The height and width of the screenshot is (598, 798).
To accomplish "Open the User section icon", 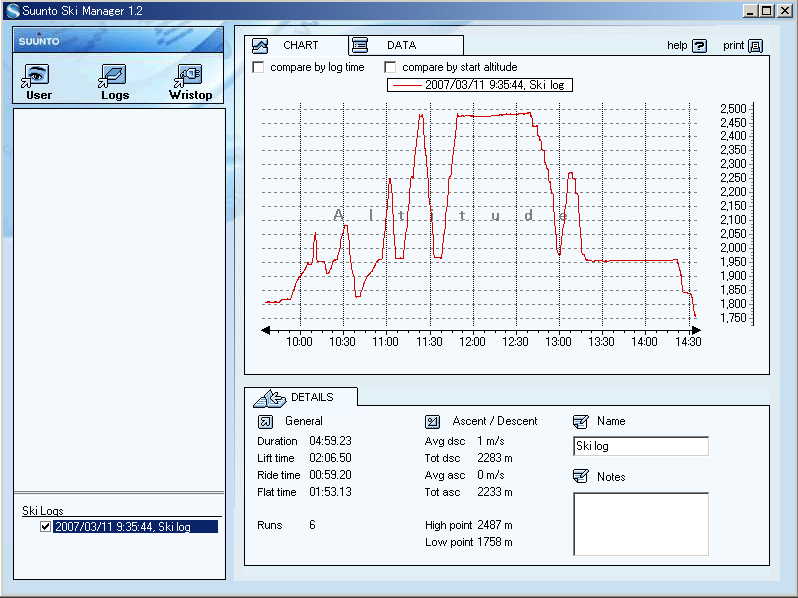I will point(36,75).
